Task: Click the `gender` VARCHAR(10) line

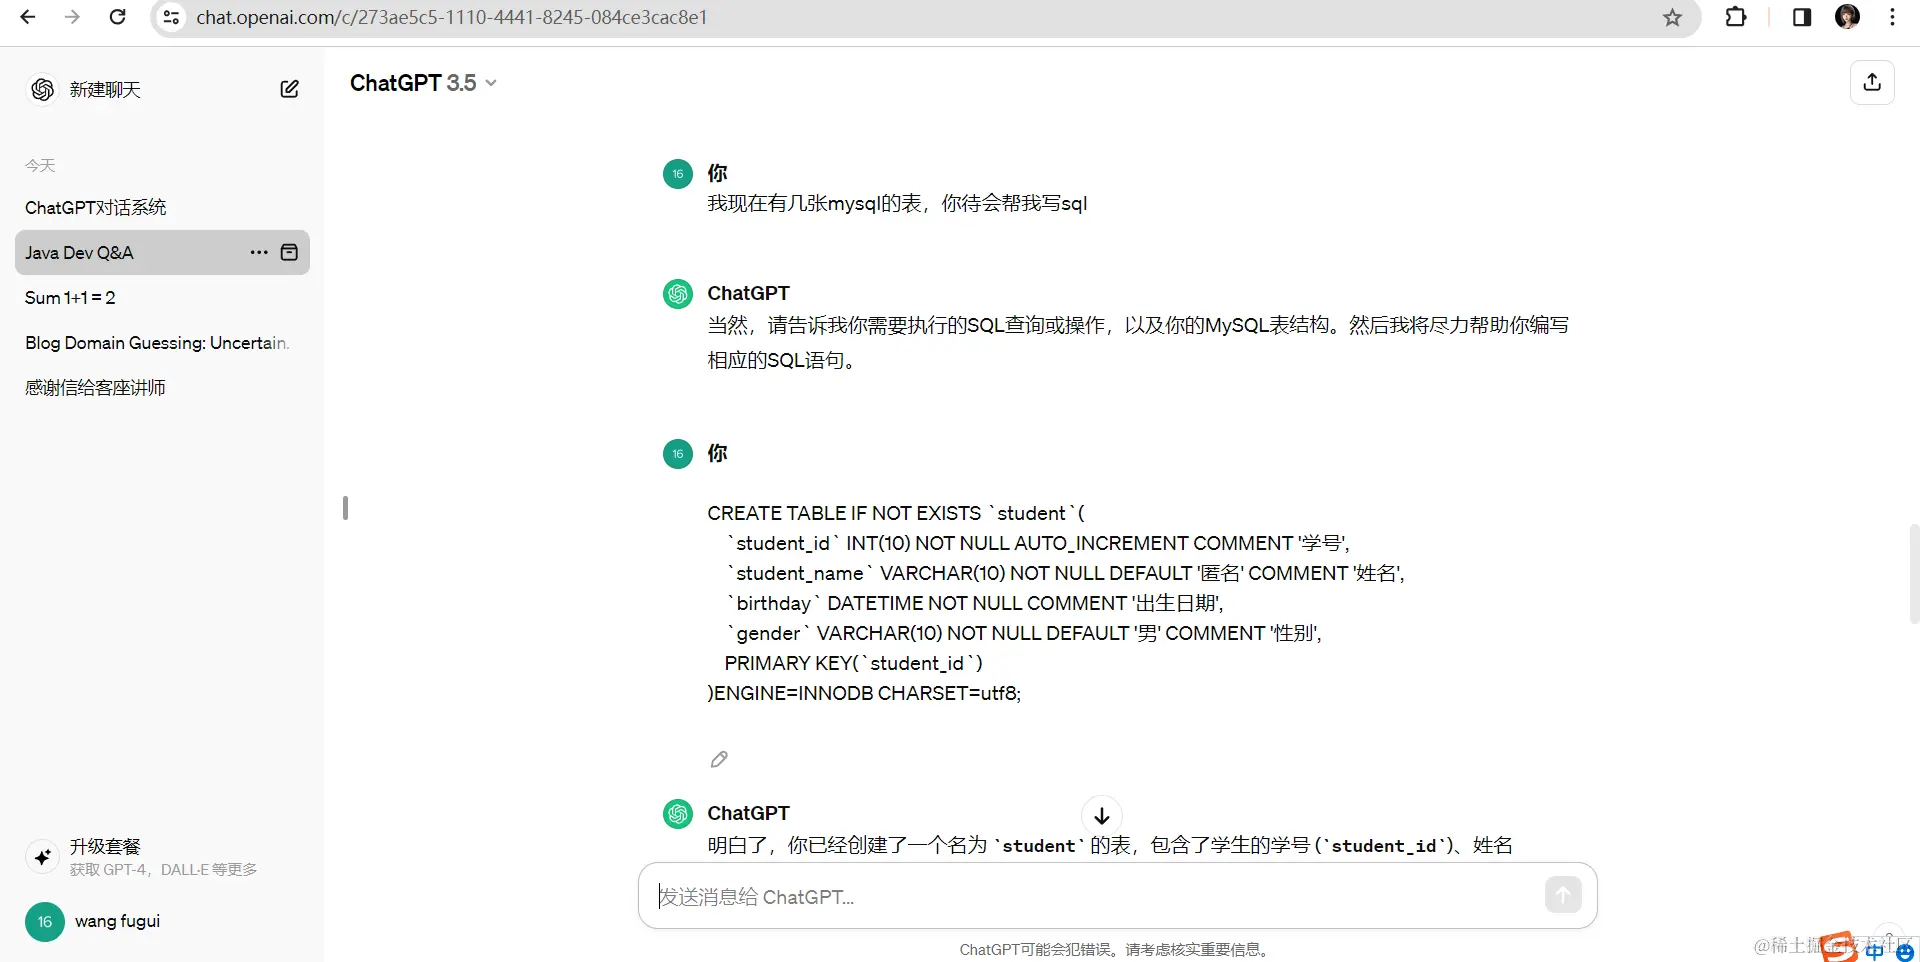Action: click(x=1024, y=633)
